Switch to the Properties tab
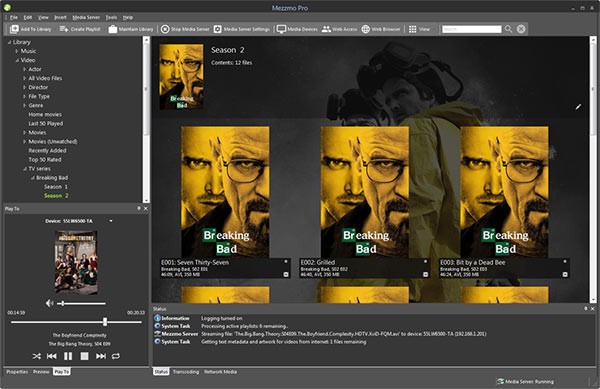Viewport: 600px width, 389px height. pyautogui.click(x=17, y=372)
